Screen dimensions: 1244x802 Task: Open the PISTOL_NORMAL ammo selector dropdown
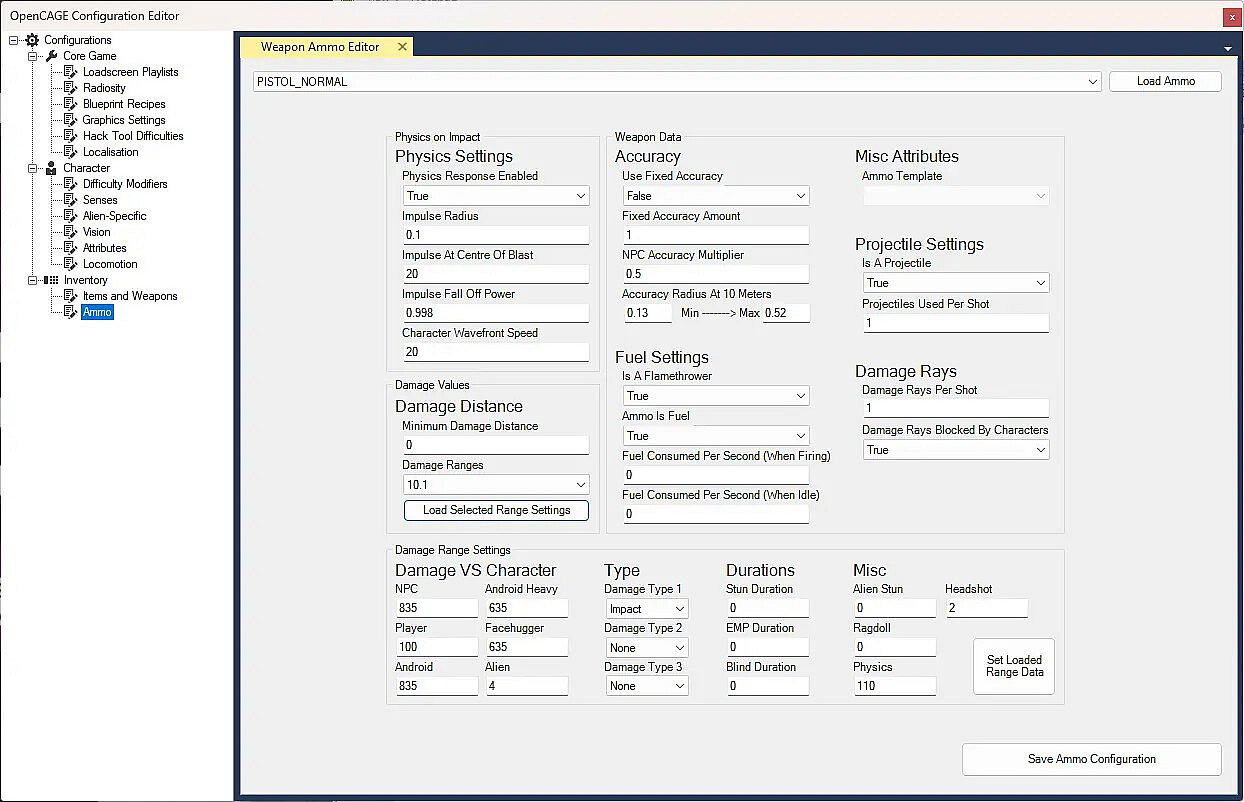[1093, 82]
